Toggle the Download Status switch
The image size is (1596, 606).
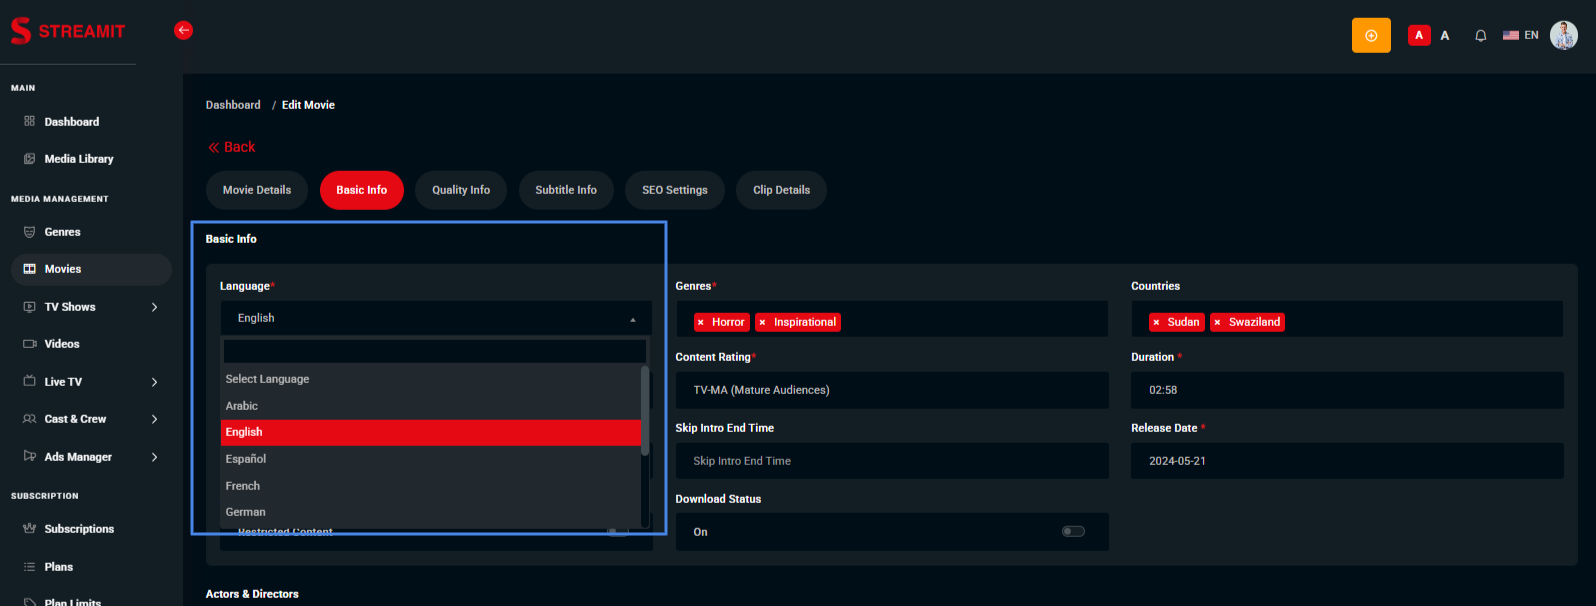[1073, 531]
